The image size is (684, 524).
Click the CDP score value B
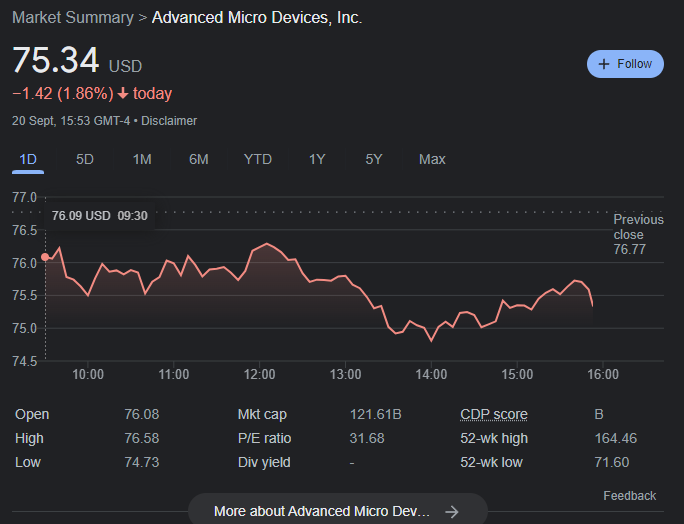tap(599, 414)
